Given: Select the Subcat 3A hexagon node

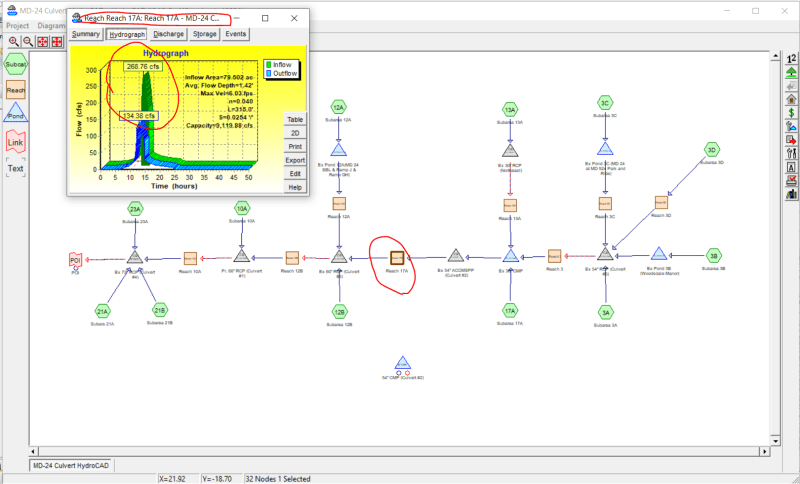Looking at the screenshot, I should 605,312.
